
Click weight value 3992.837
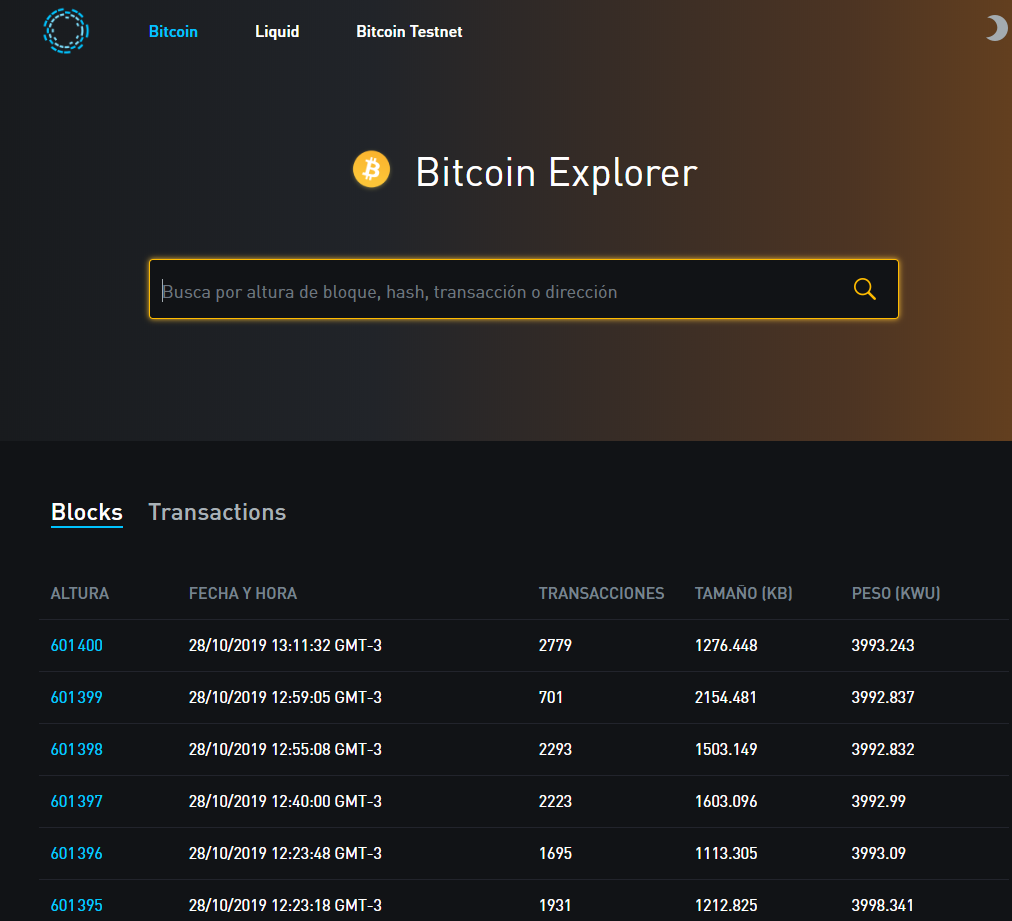click(x=883, y=698)
